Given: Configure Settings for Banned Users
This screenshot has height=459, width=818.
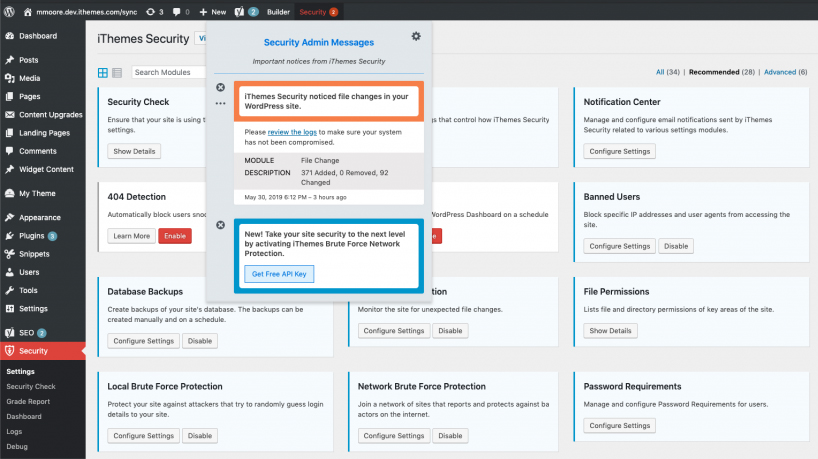Looking at the screenshot, I should click(619, 246).
